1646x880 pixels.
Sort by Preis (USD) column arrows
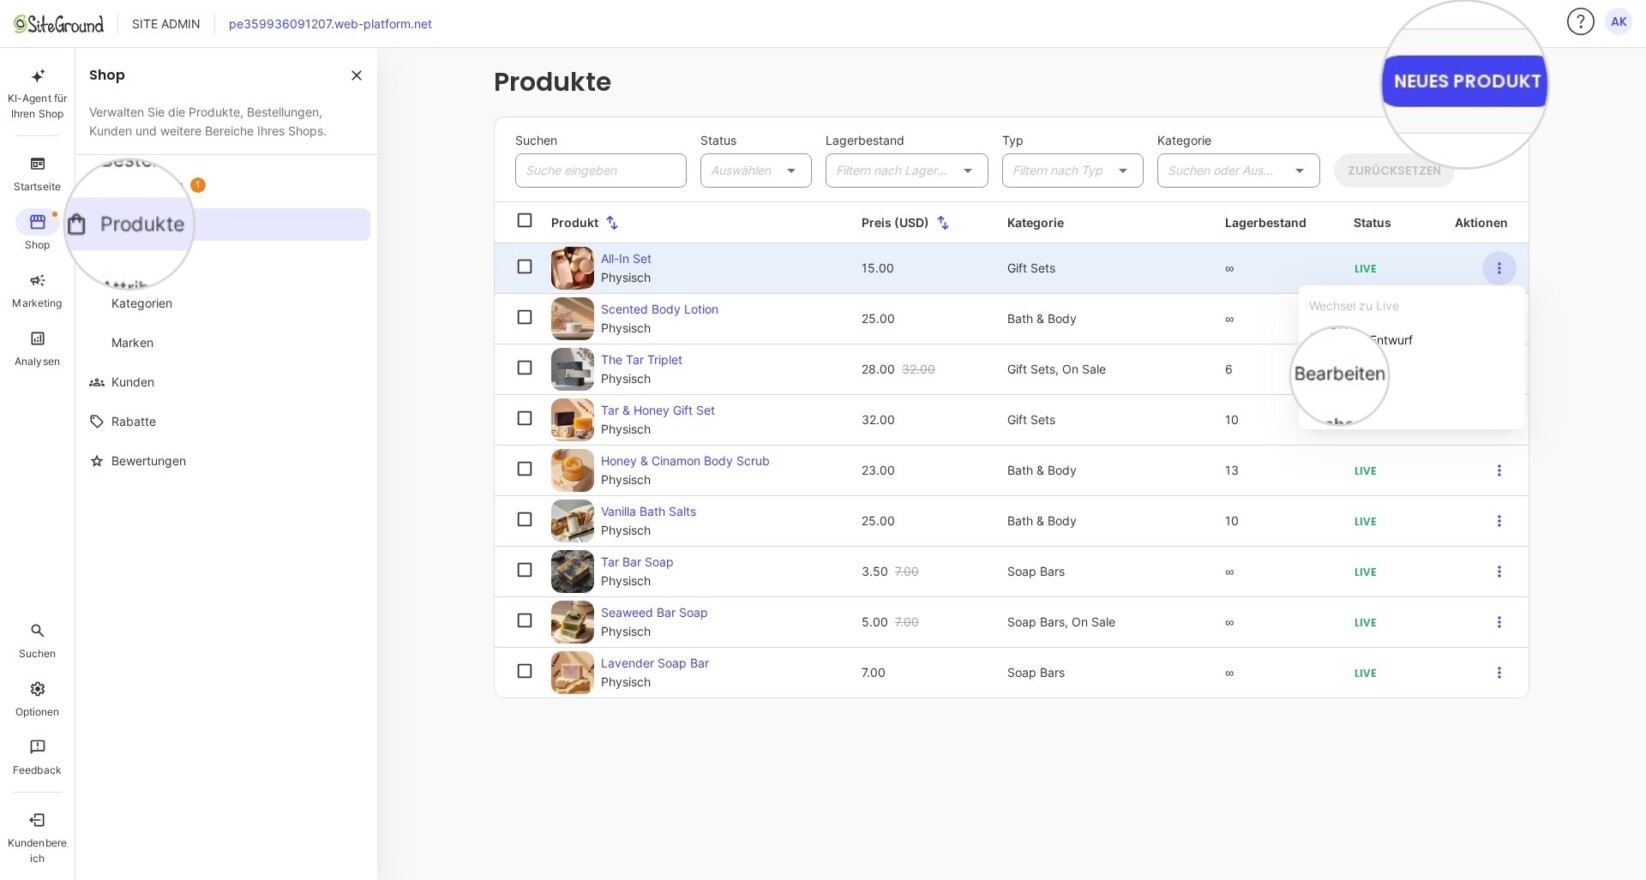tap(942, 223)
